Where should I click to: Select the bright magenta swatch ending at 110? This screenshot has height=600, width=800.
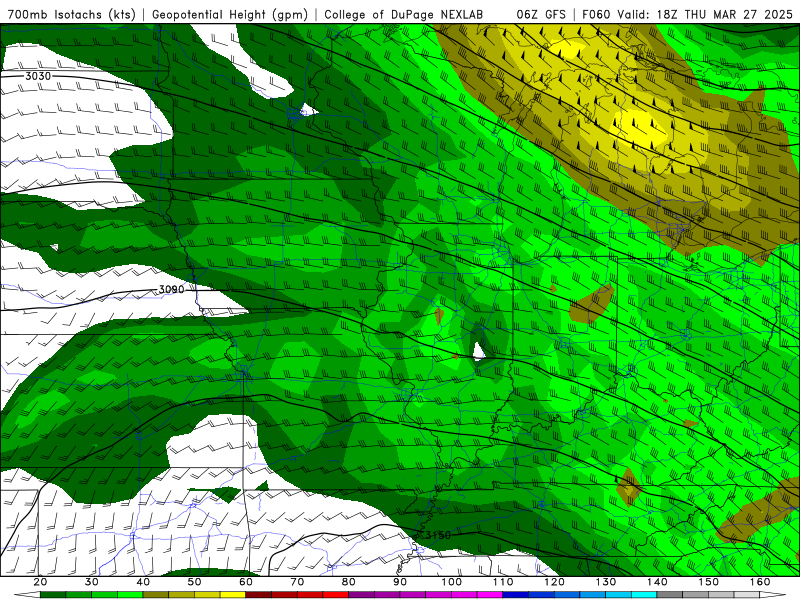(x=490, y=595)
